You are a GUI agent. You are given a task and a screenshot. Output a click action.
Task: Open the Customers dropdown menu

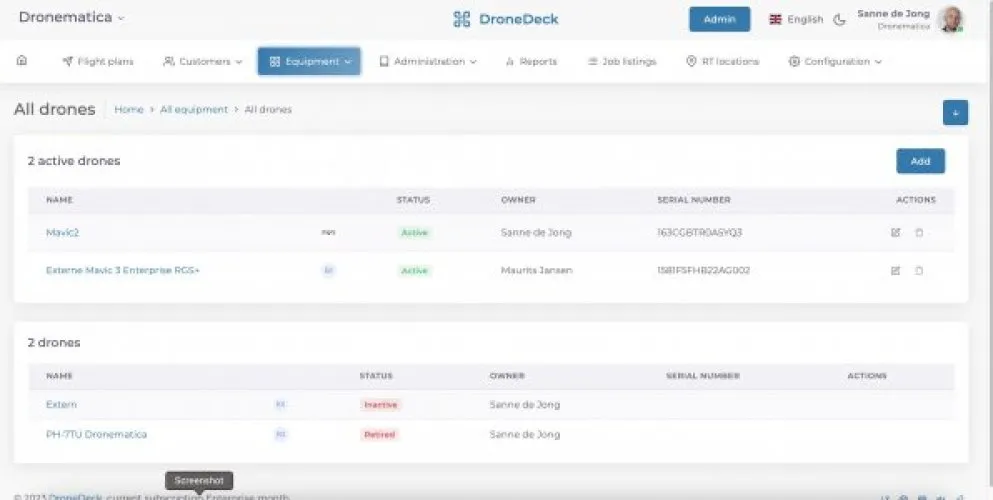[203, 62]
